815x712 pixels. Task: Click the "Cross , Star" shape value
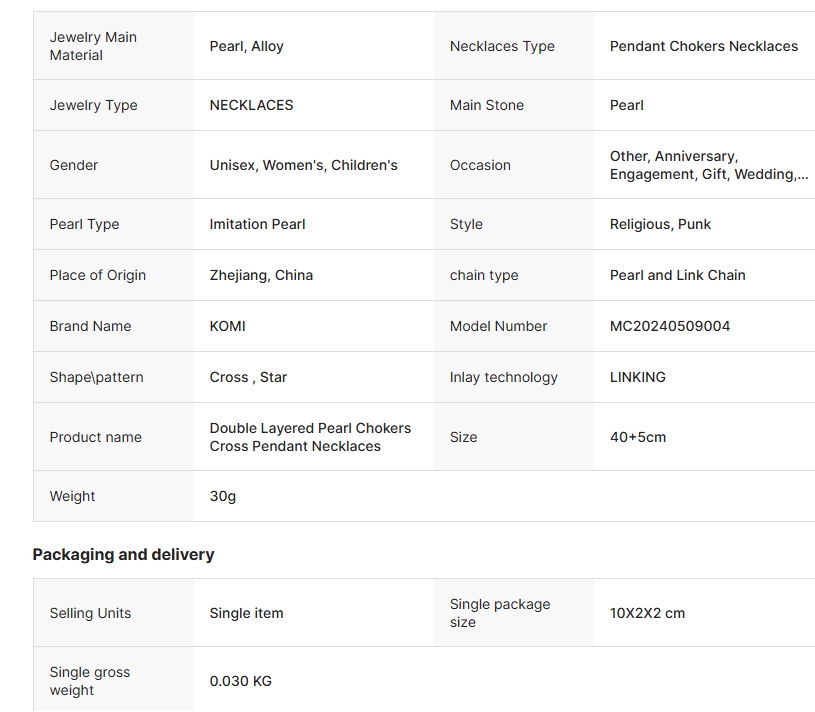tap(248, 377)
